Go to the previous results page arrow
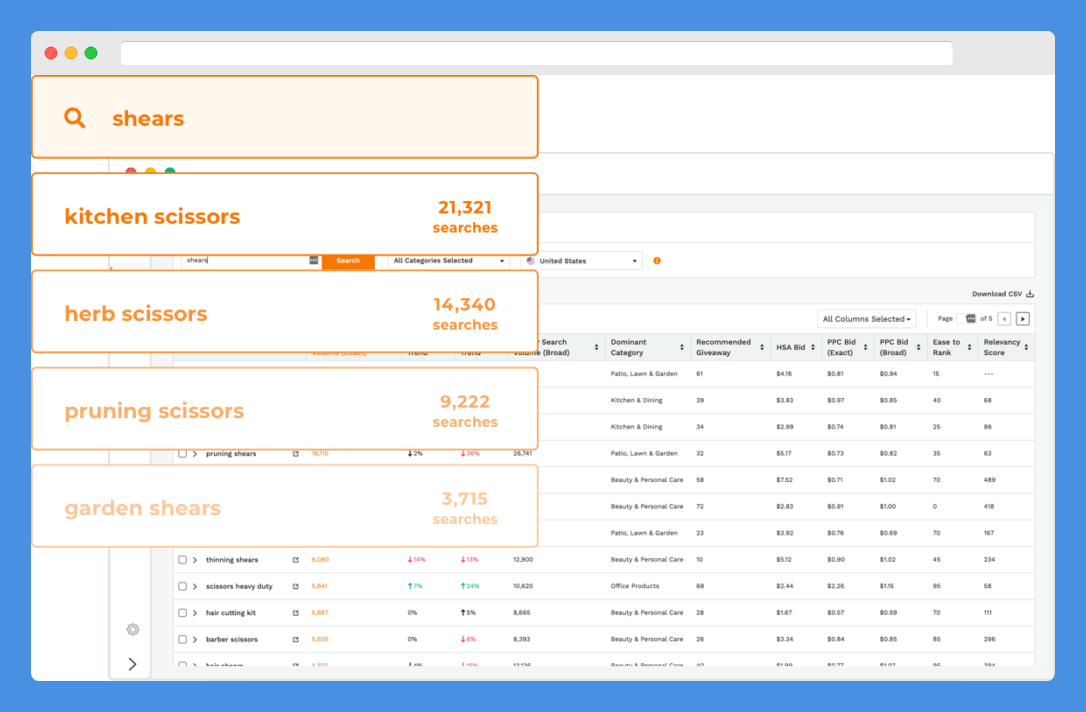The width and height of the screenshot is (1086, 712). click(x=1004, y=319)
